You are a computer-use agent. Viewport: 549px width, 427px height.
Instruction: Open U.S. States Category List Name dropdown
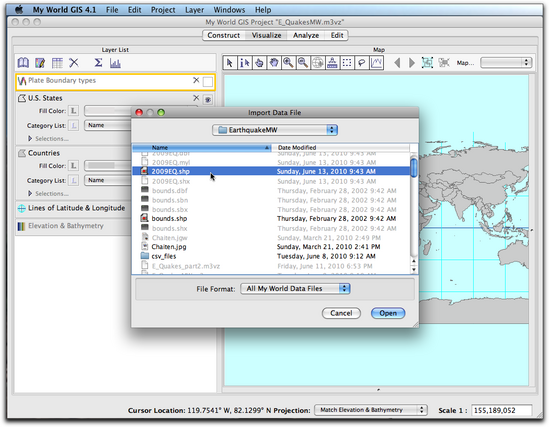click(107, 125)
